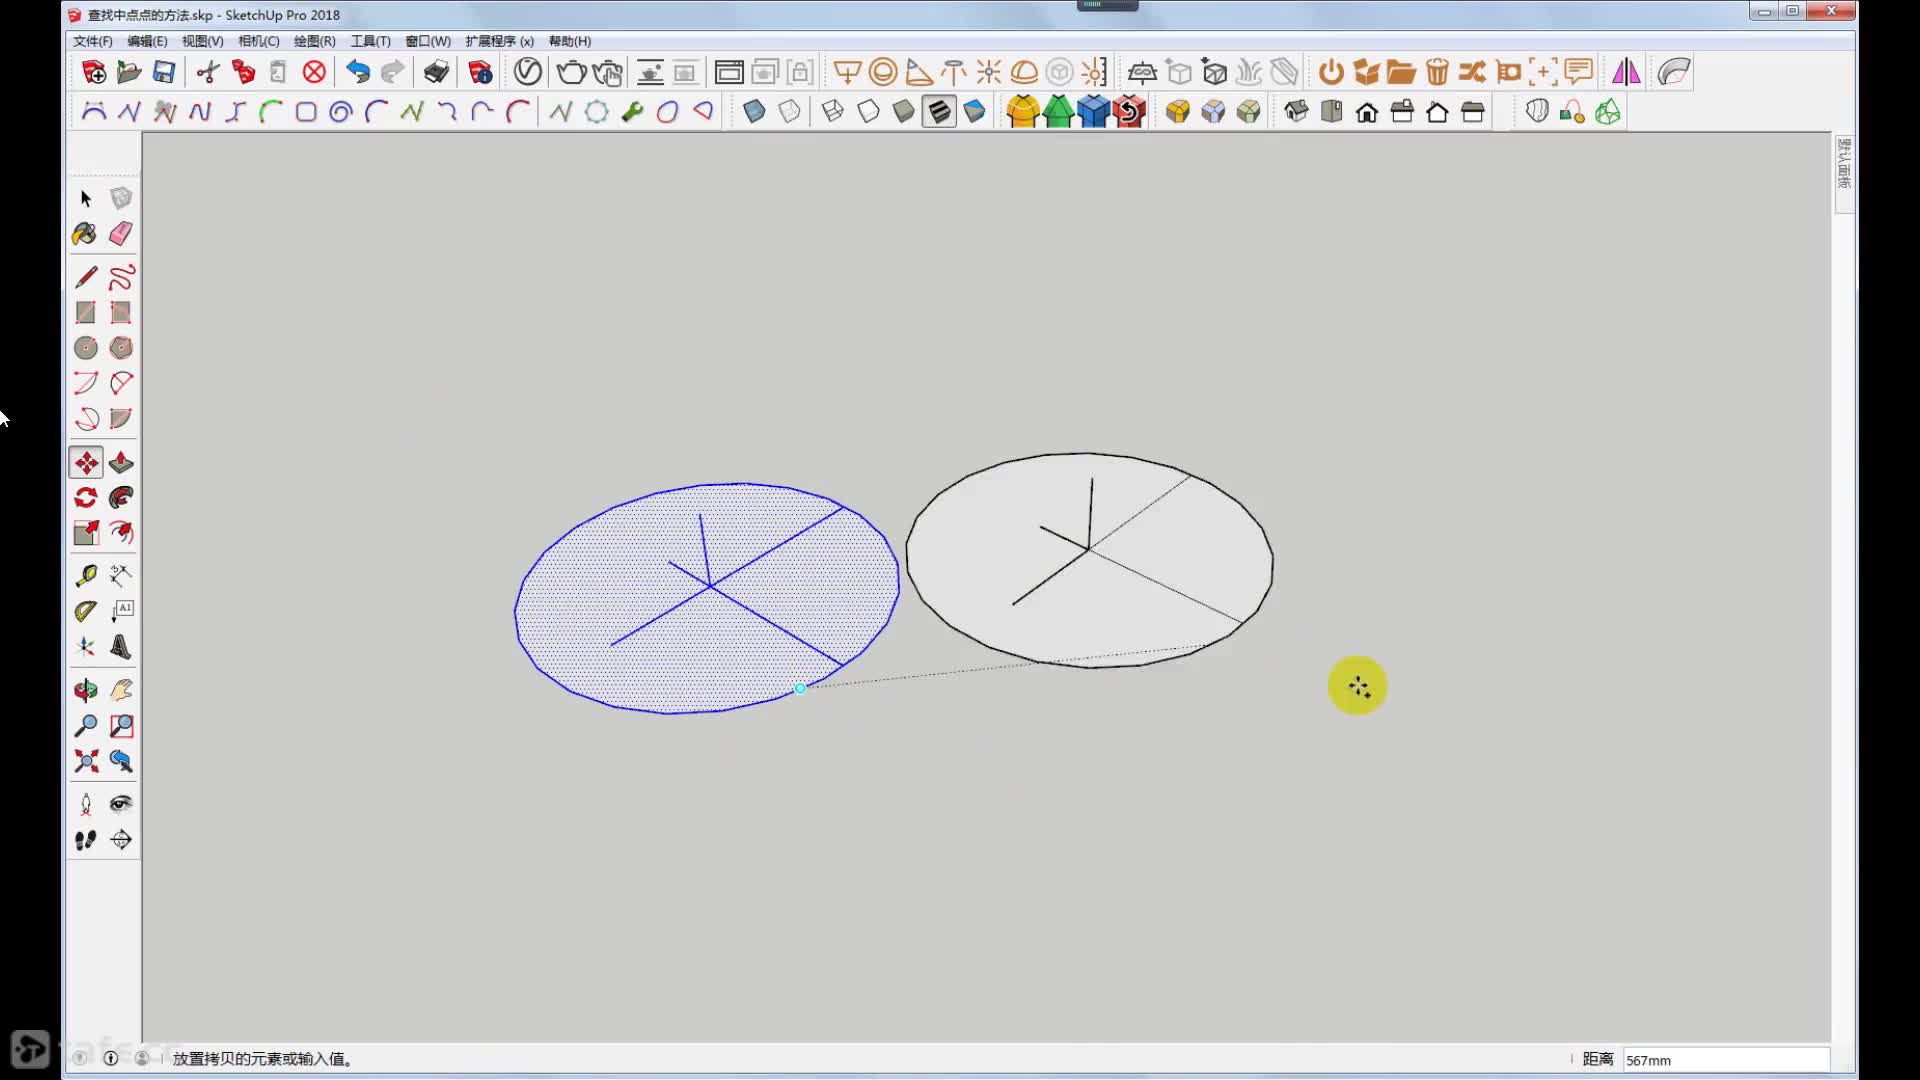Open the 帮助(H) menu

(x=570, y=41)
